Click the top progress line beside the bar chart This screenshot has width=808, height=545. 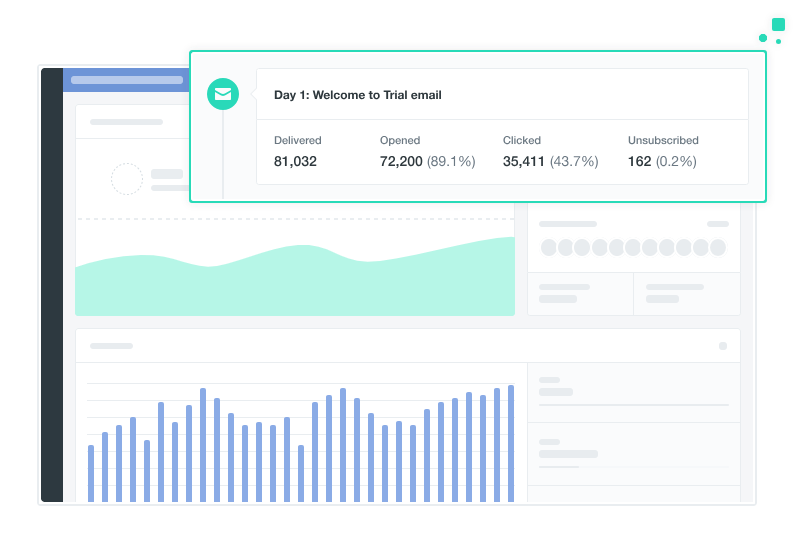coord(634,405)
